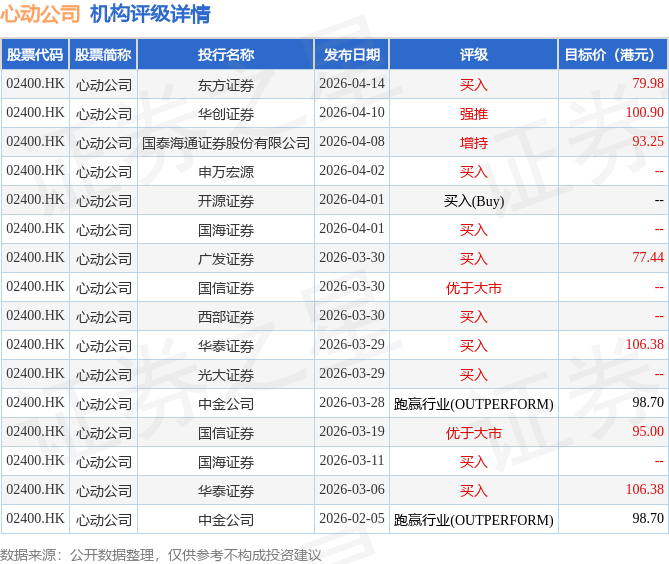Click 优于大市 rating dated 2026-03-19
The image size is (669, 564).
(474, 433)
